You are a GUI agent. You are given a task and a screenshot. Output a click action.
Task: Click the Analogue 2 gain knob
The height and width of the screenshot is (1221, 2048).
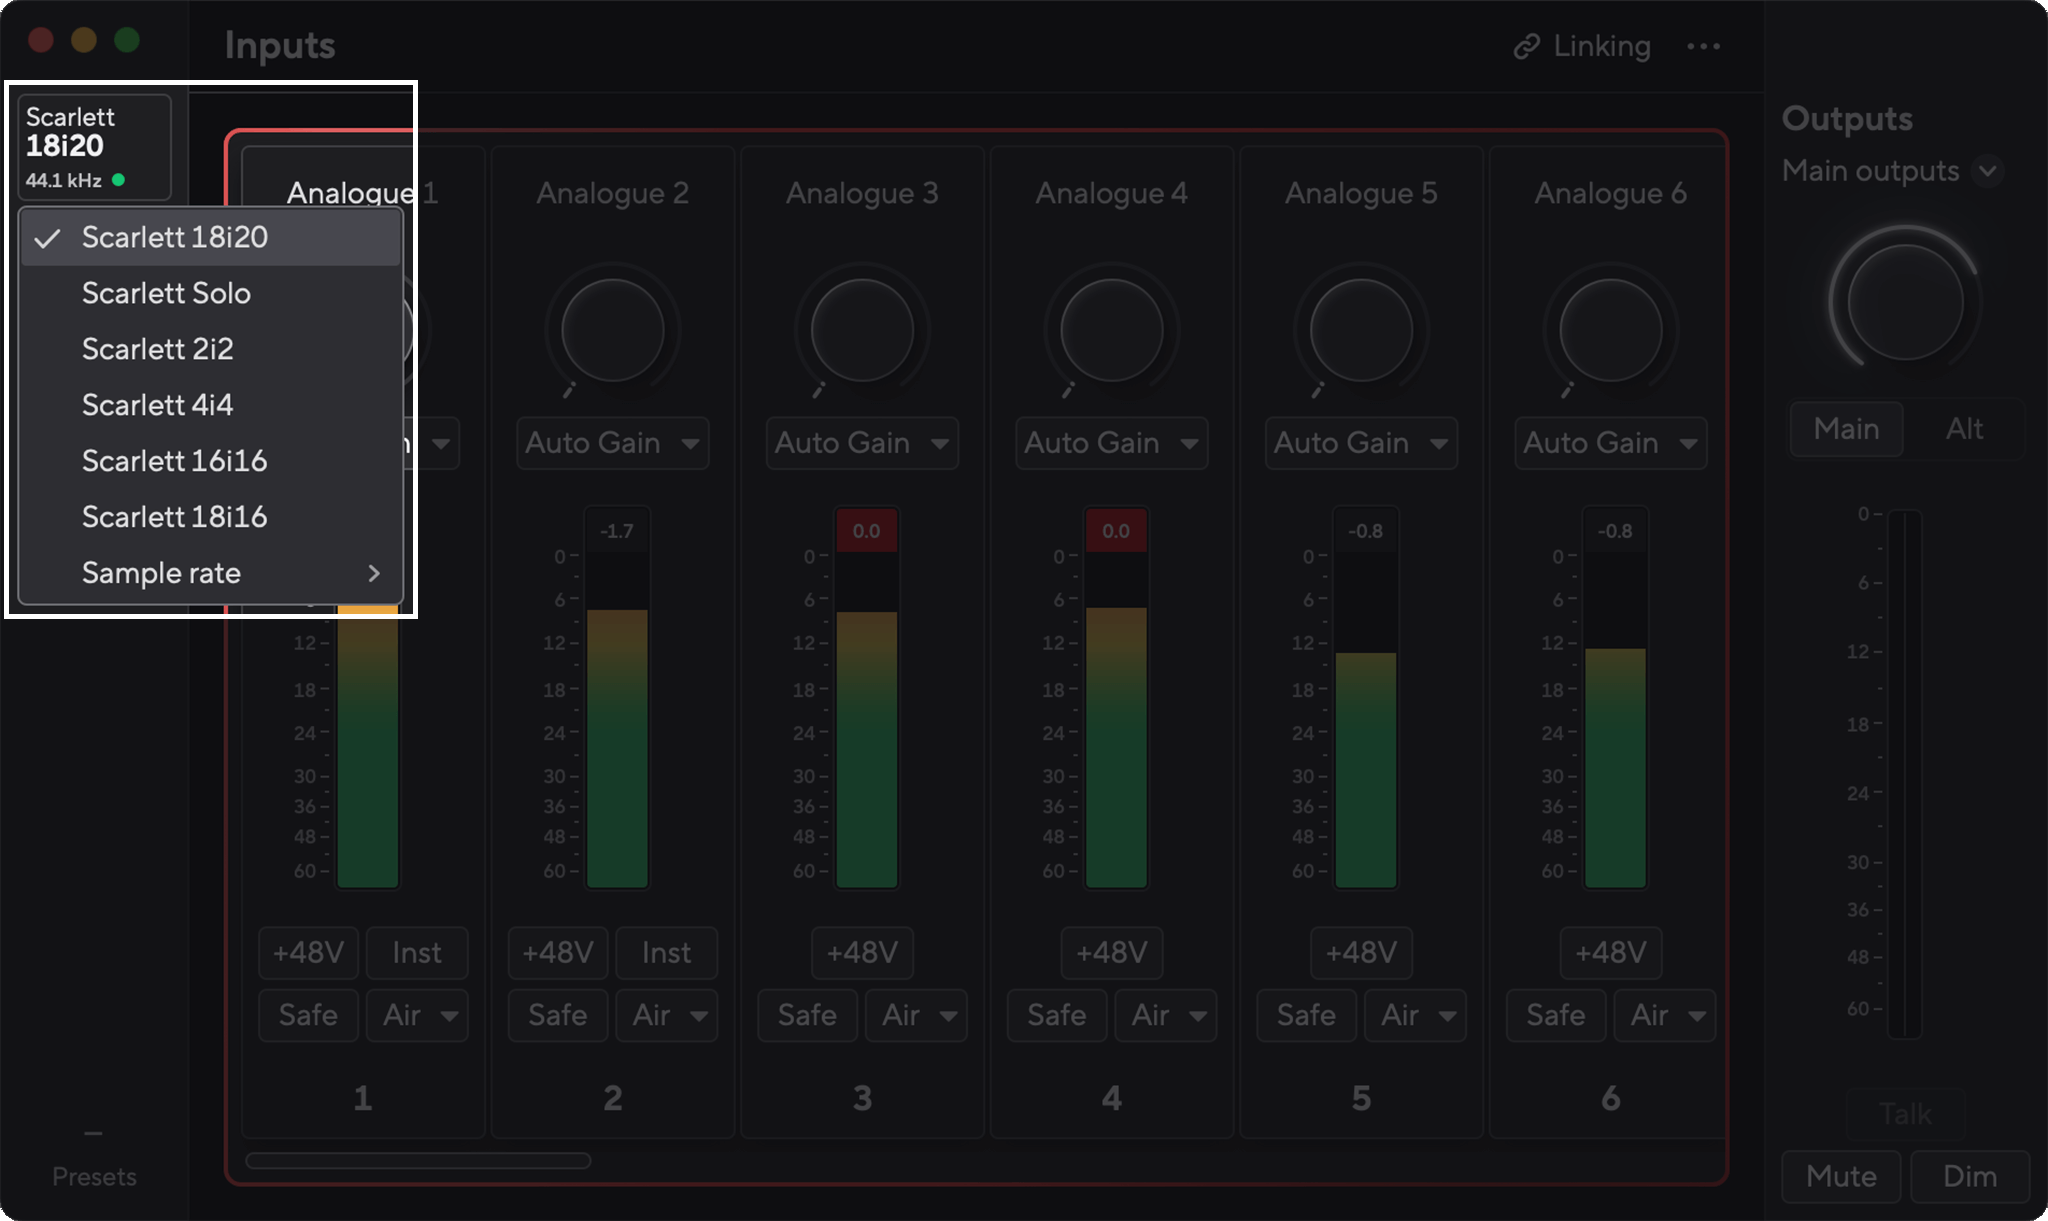612,331
